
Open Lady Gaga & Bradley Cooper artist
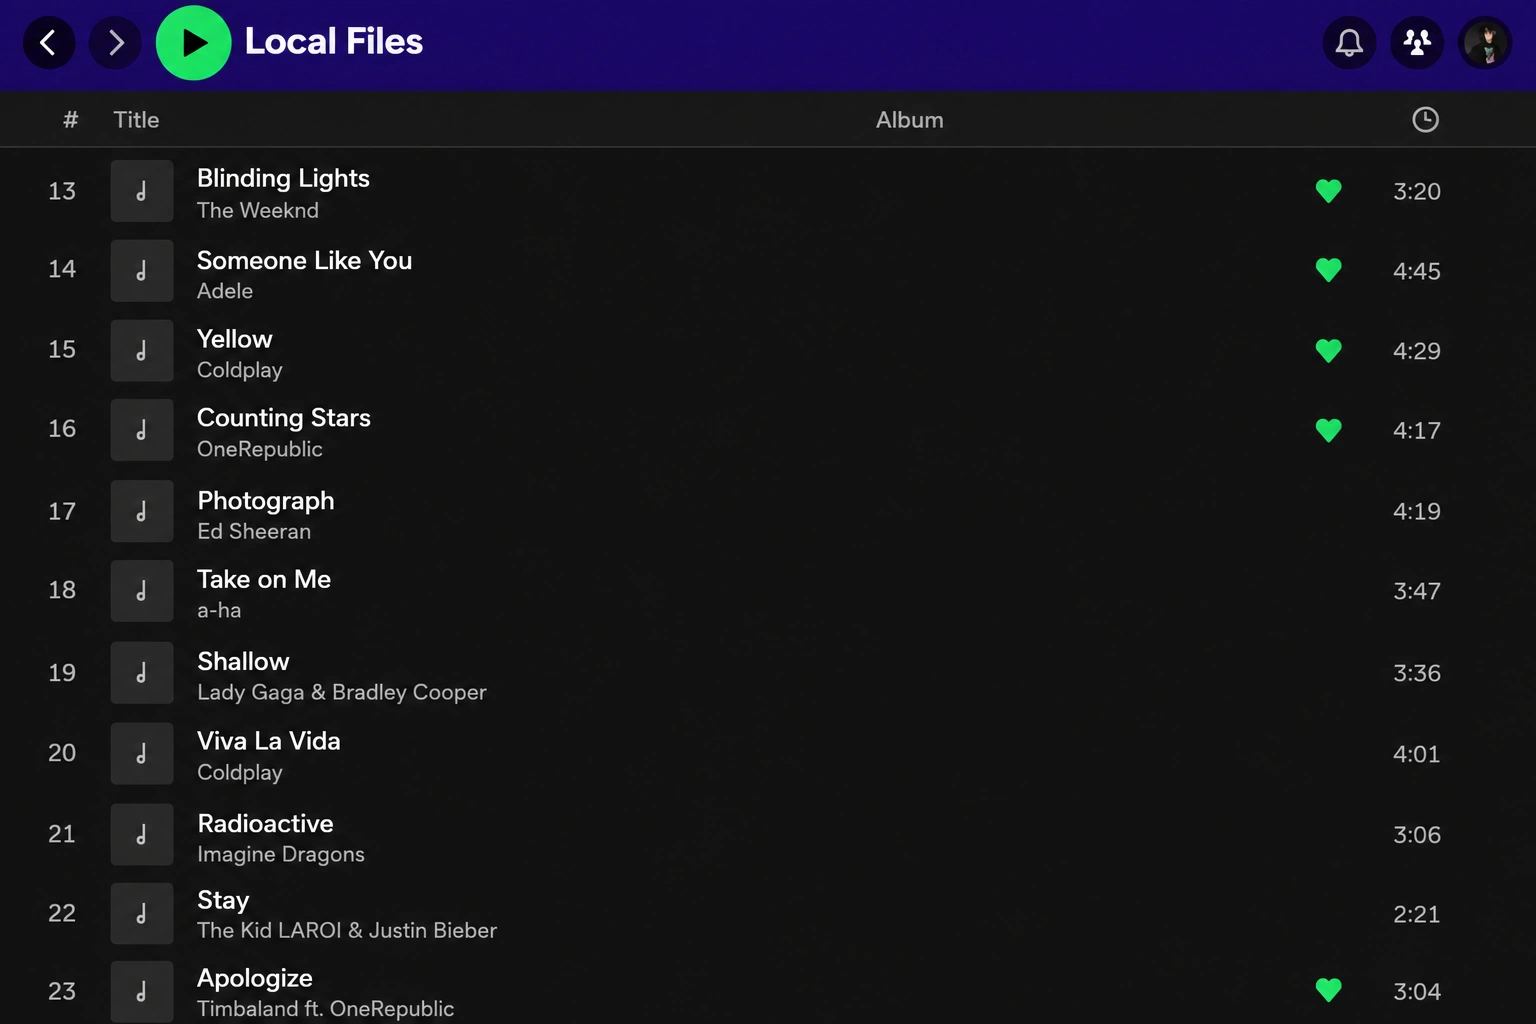pyautogui.click(x=341, y=692)
